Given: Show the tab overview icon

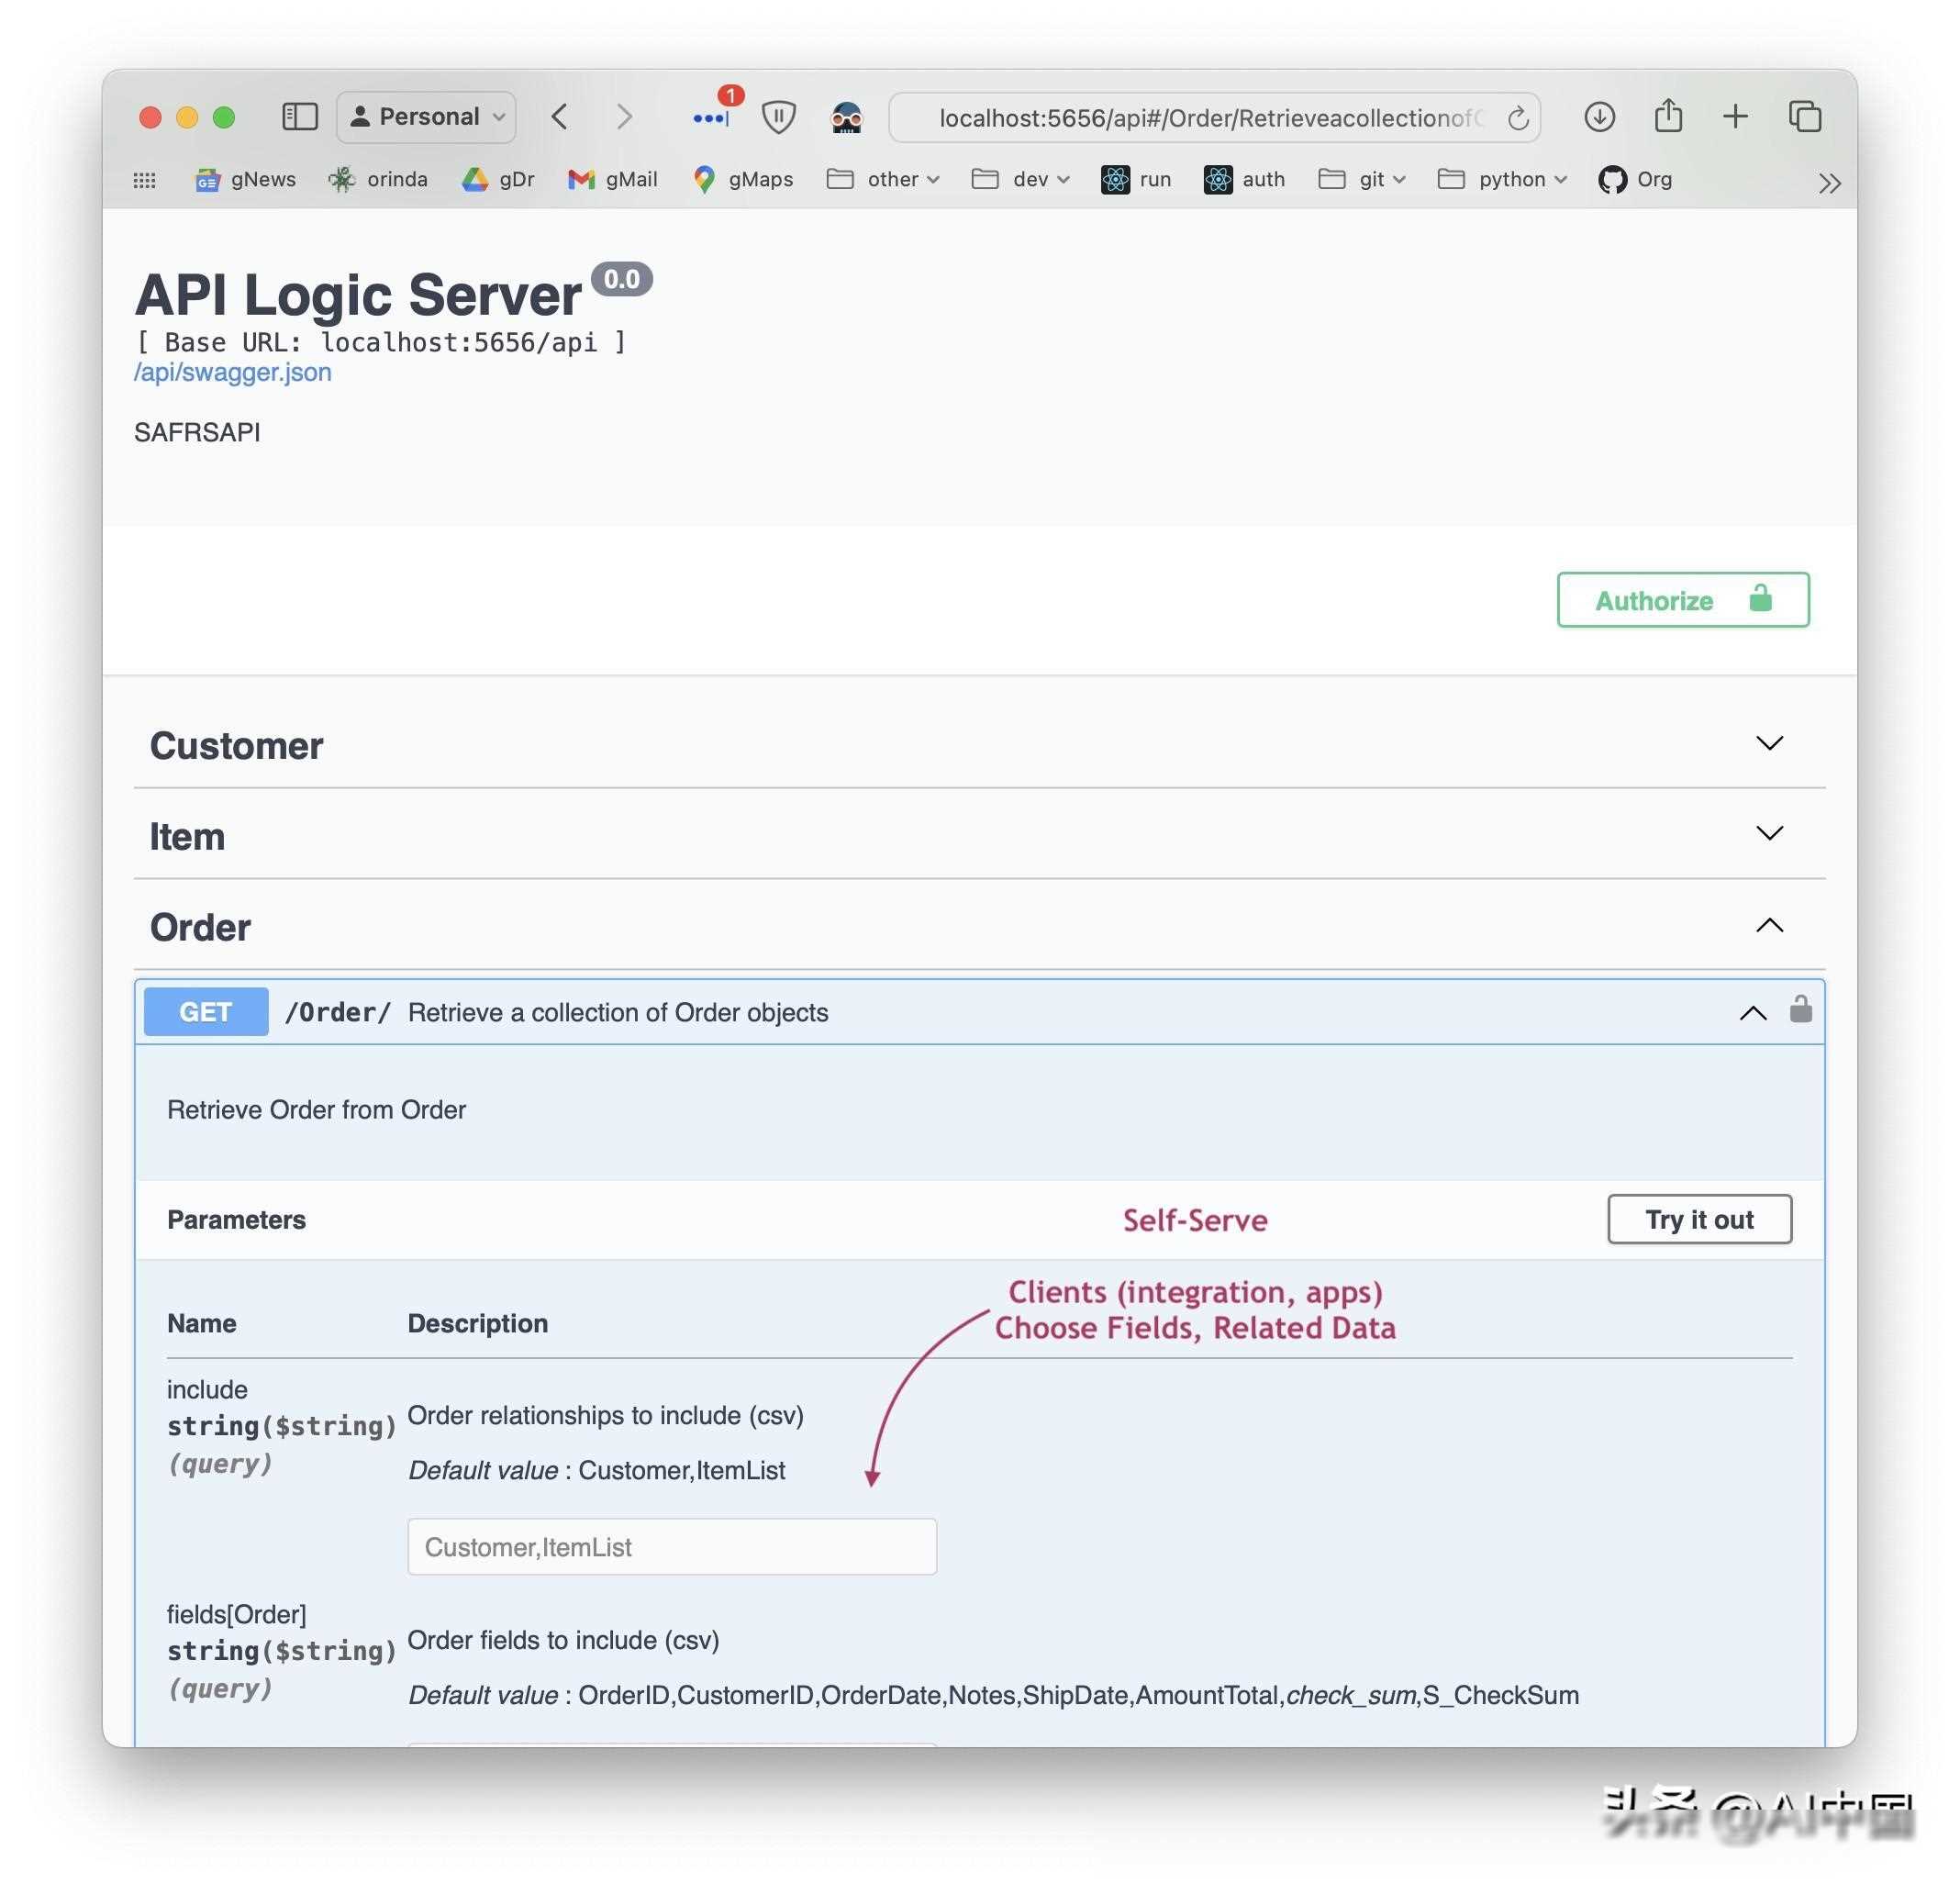Looking at the screenshot, I should [x=1805, y=117].
